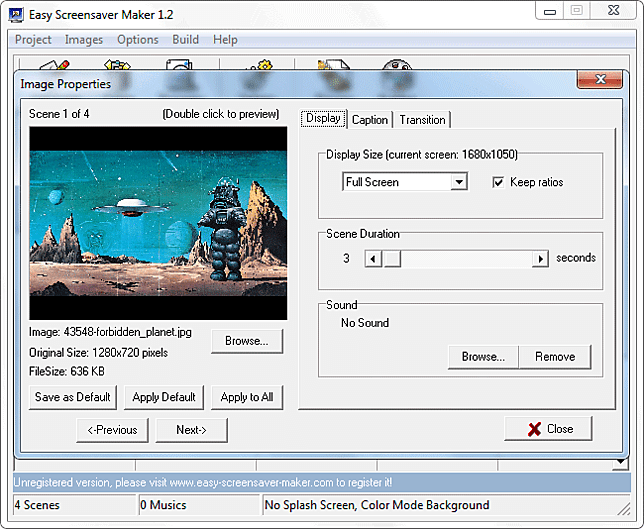This screenshot has width=644, height=529.
Task: Switch to the Display tab
Action: 324,118
